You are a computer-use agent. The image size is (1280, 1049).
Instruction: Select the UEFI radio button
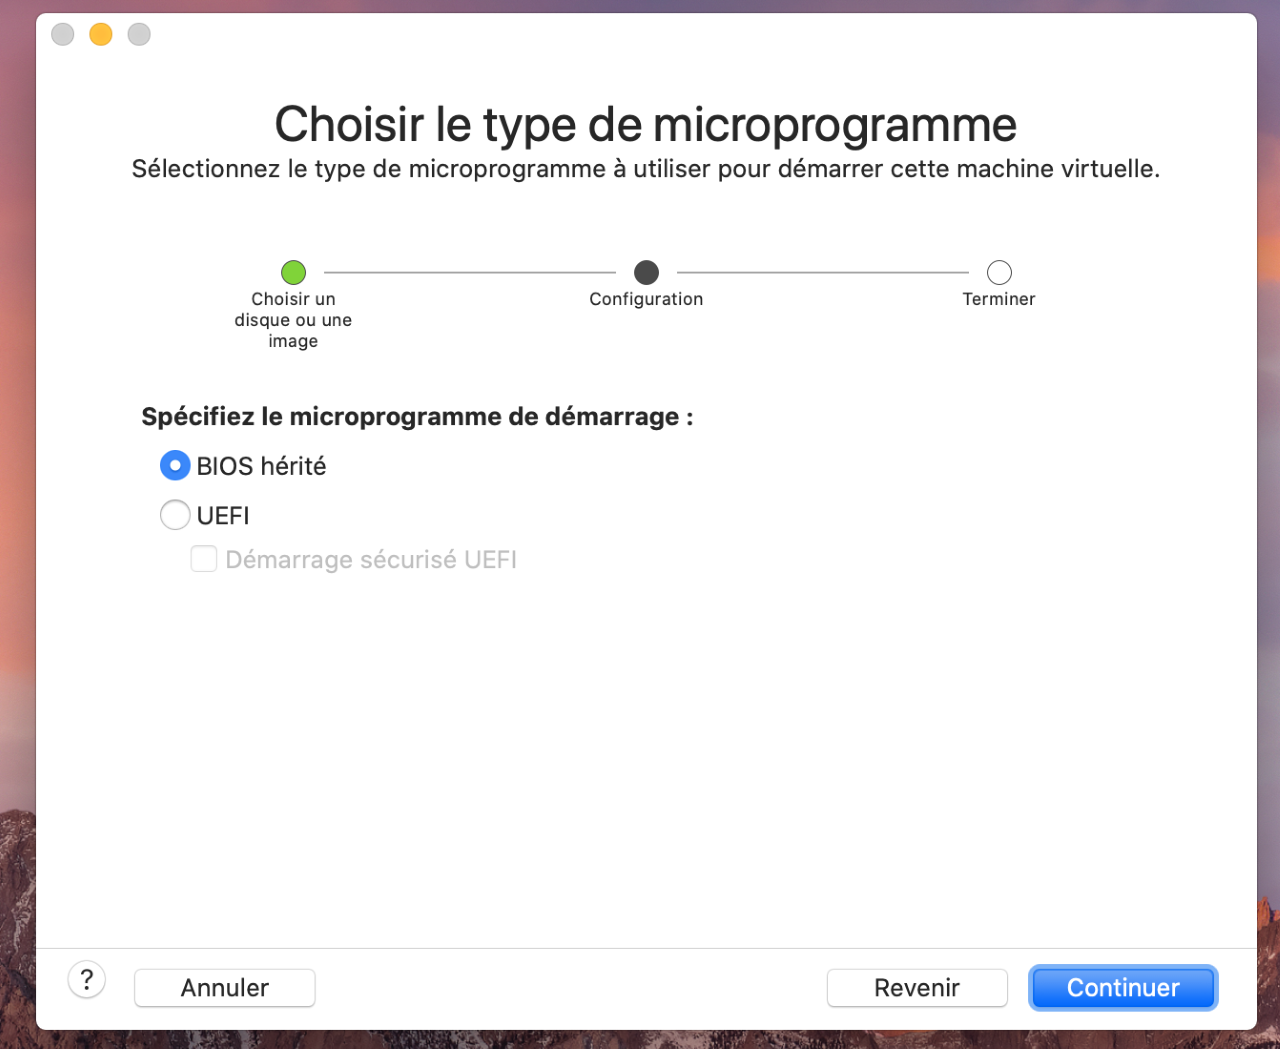(175, 515)
